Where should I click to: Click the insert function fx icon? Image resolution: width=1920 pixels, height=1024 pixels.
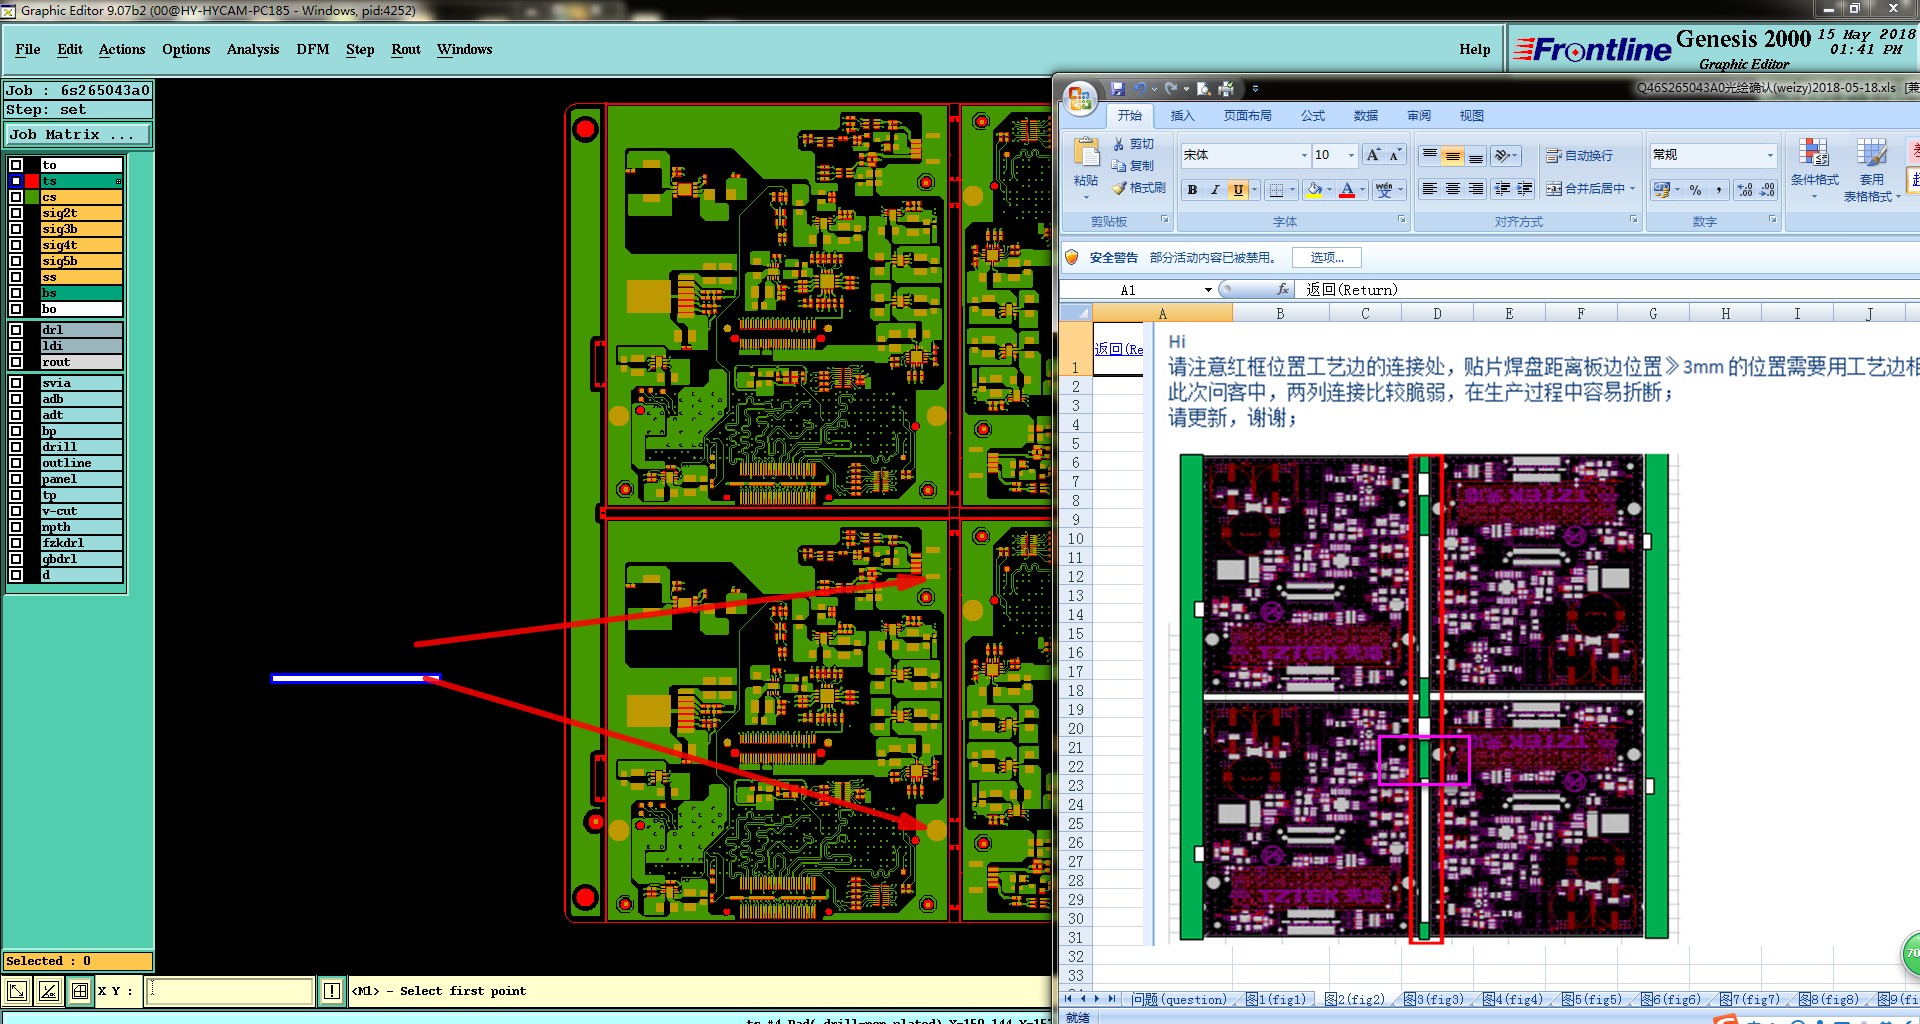tap(1283, 290)
